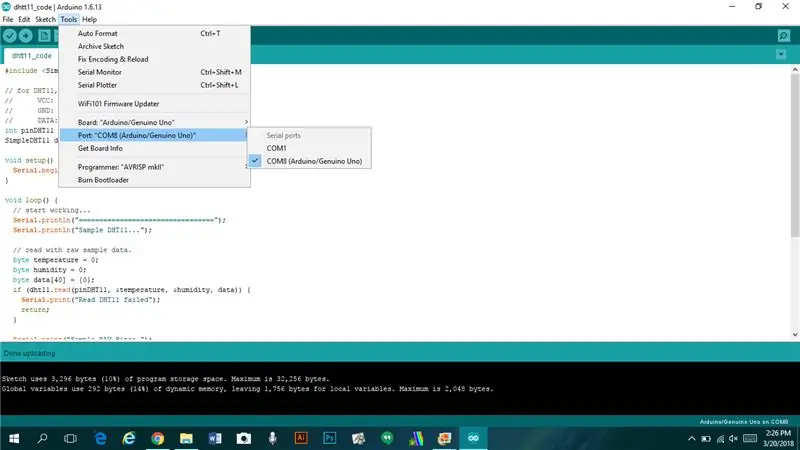Viewport: 800px width, 450px height.
Task: Choose Auto Format from Tools menu
Action: (154, 33)
